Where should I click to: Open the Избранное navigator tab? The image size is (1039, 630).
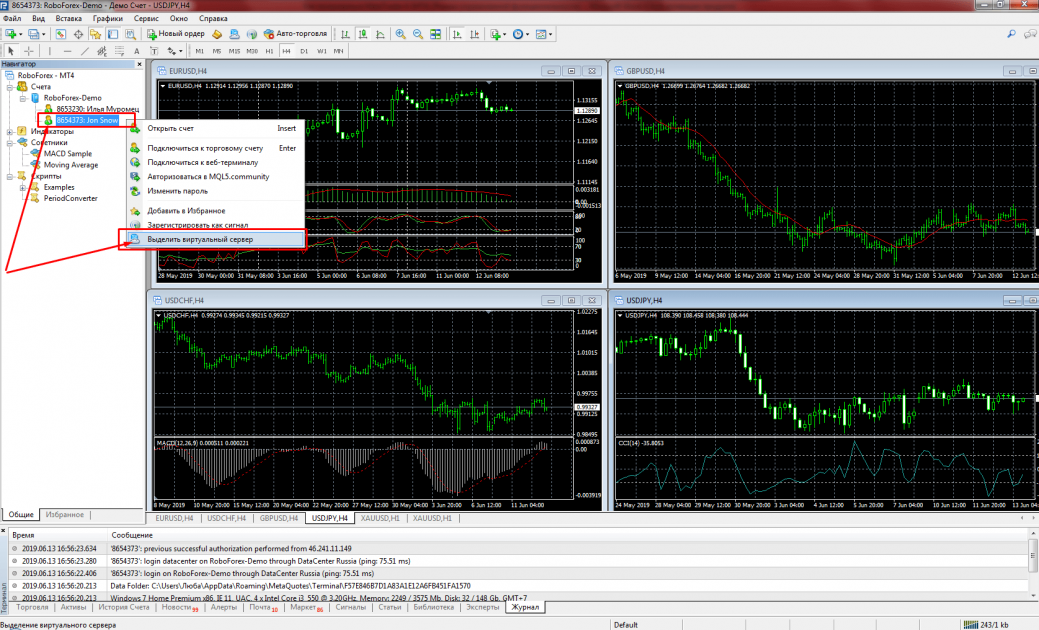pyautogui.click(x=64, y=514)
